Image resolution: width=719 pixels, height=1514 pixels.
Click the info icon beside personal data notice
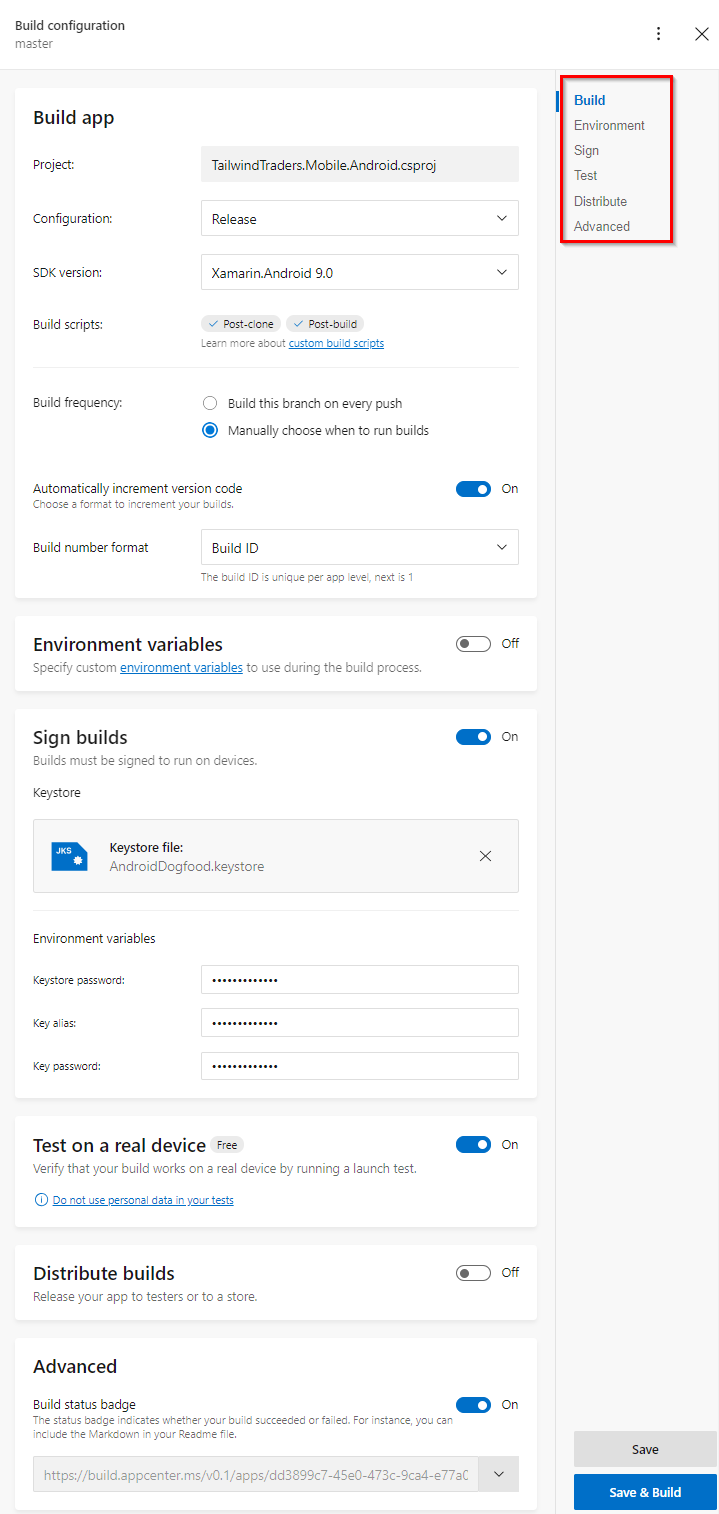point(41,1199)
